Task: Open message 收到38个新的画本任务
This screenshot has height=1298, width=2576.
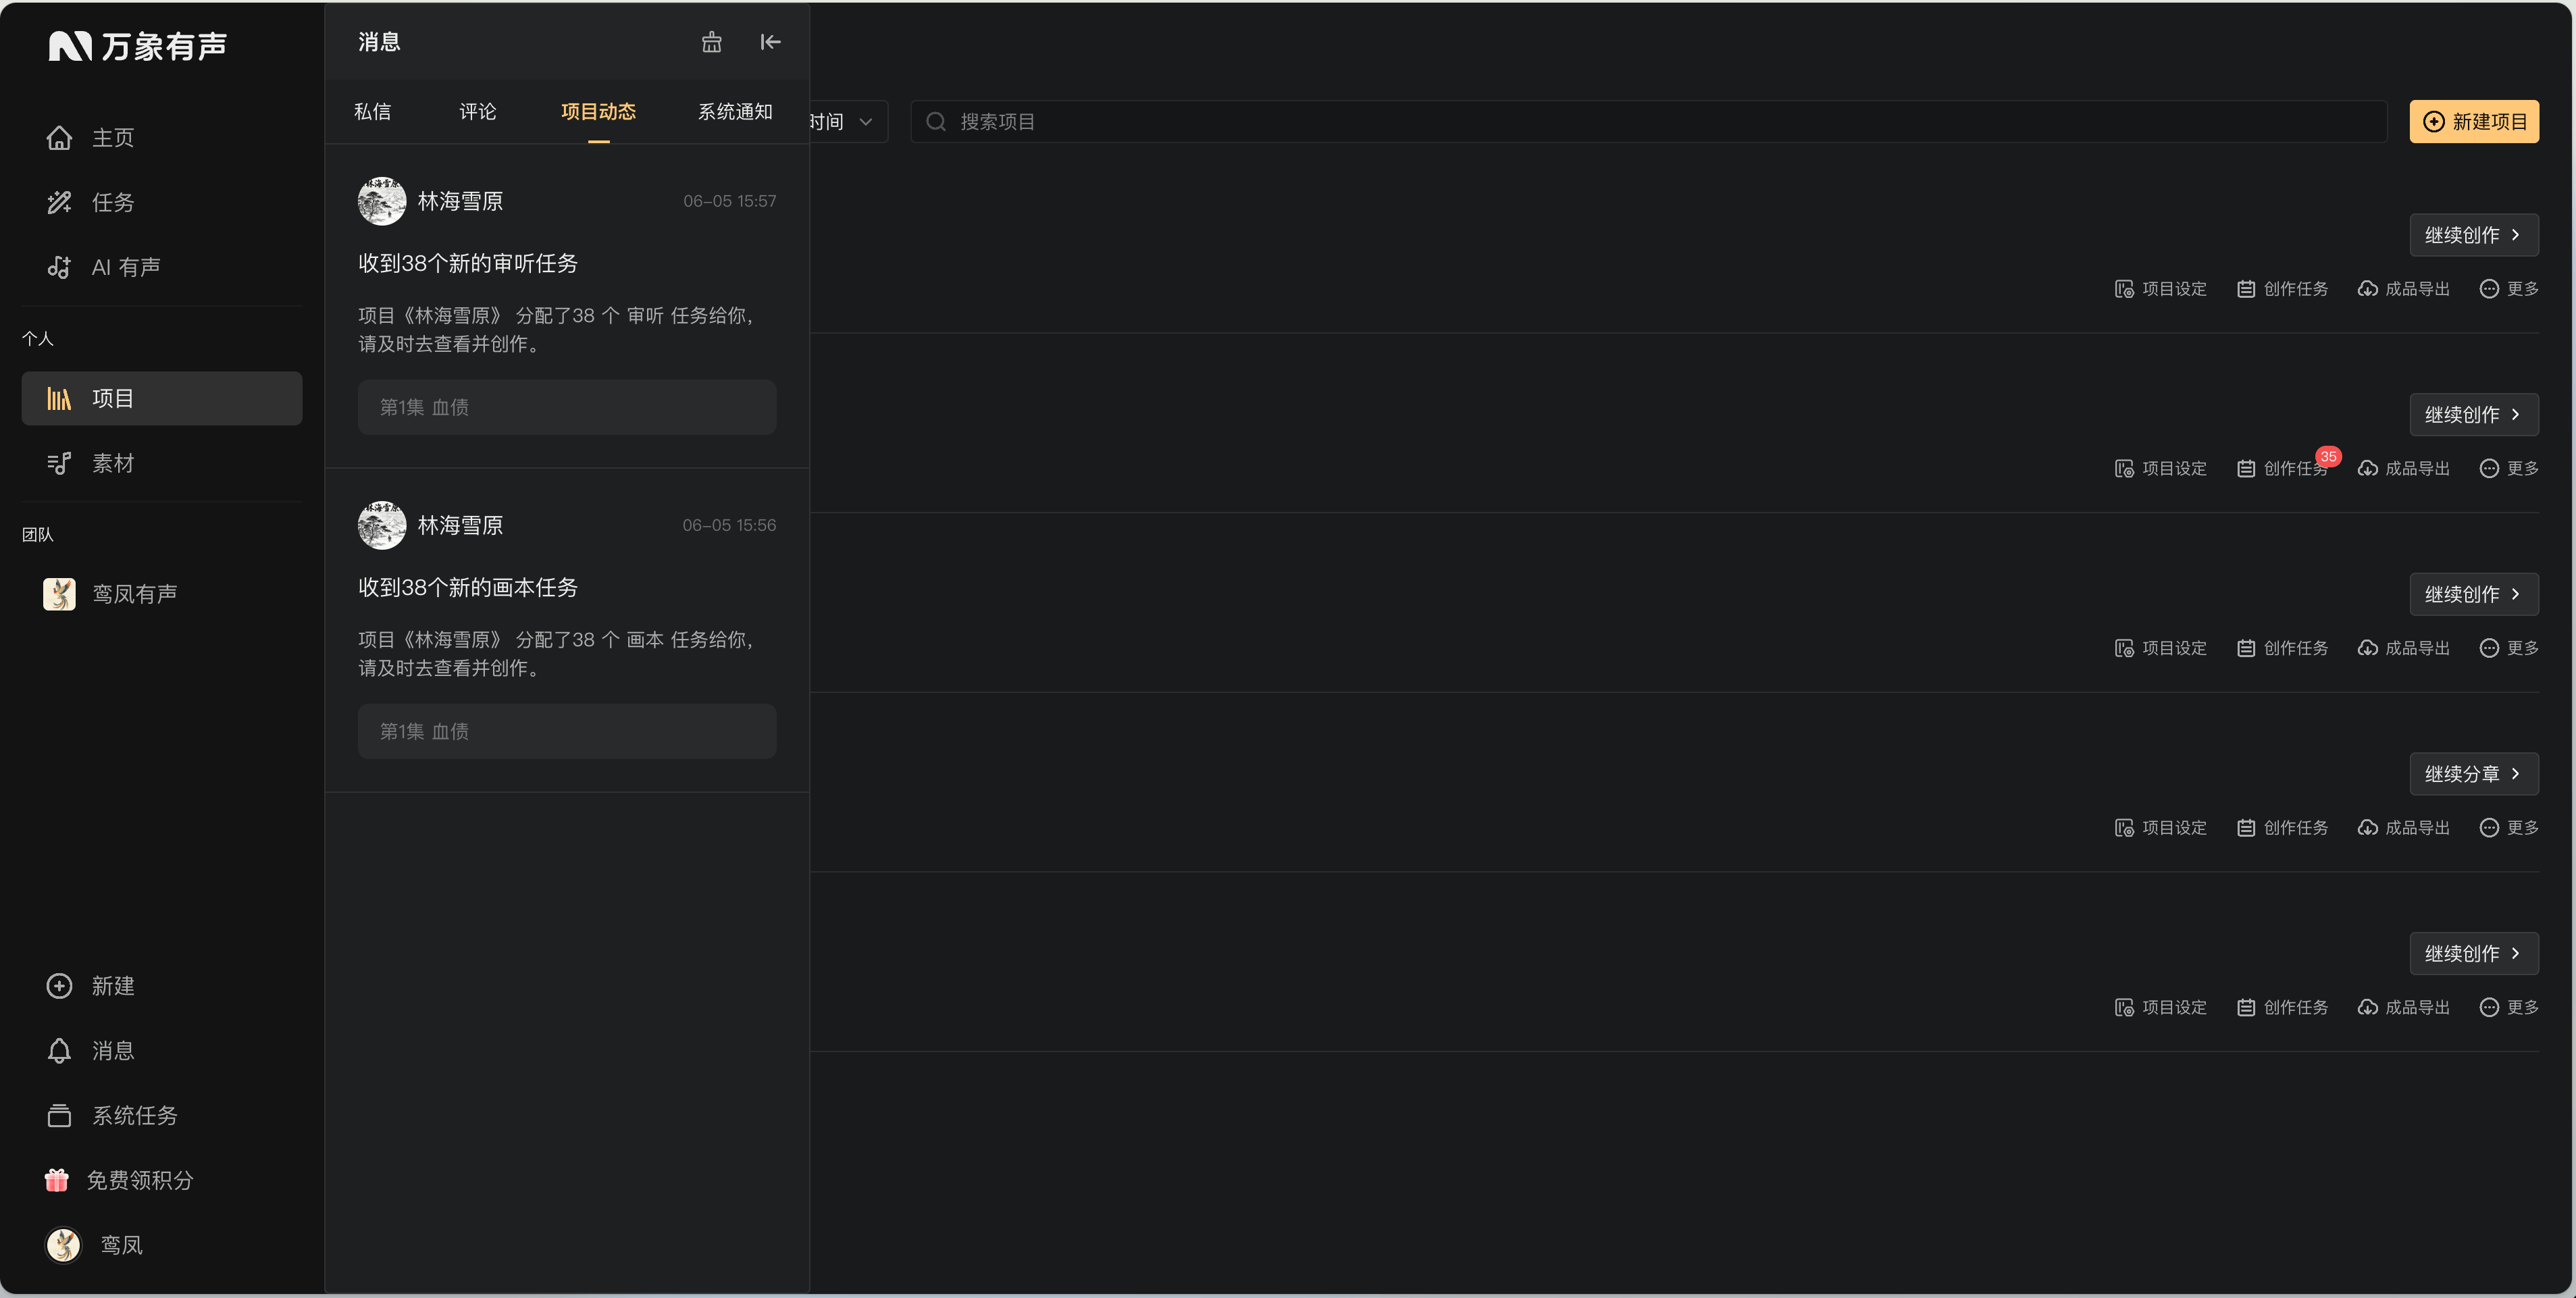Action: point(468,587)
